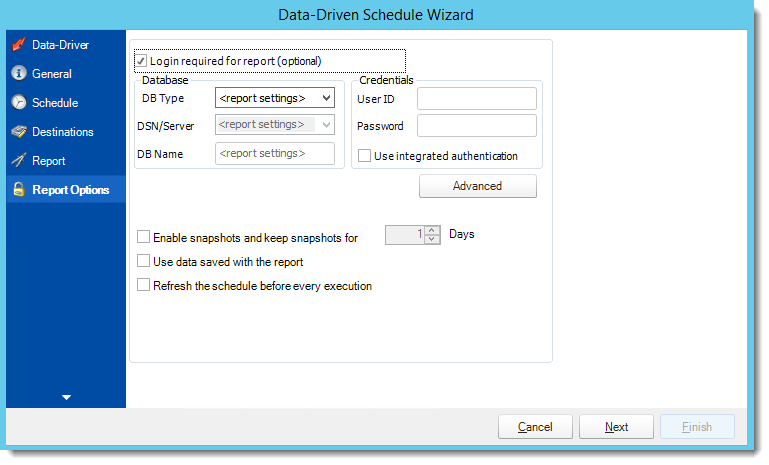This screenshot has width=769, height=465.
Task: Click the Data-Driver pencil icon in sidebar
Action: [19, 45]
